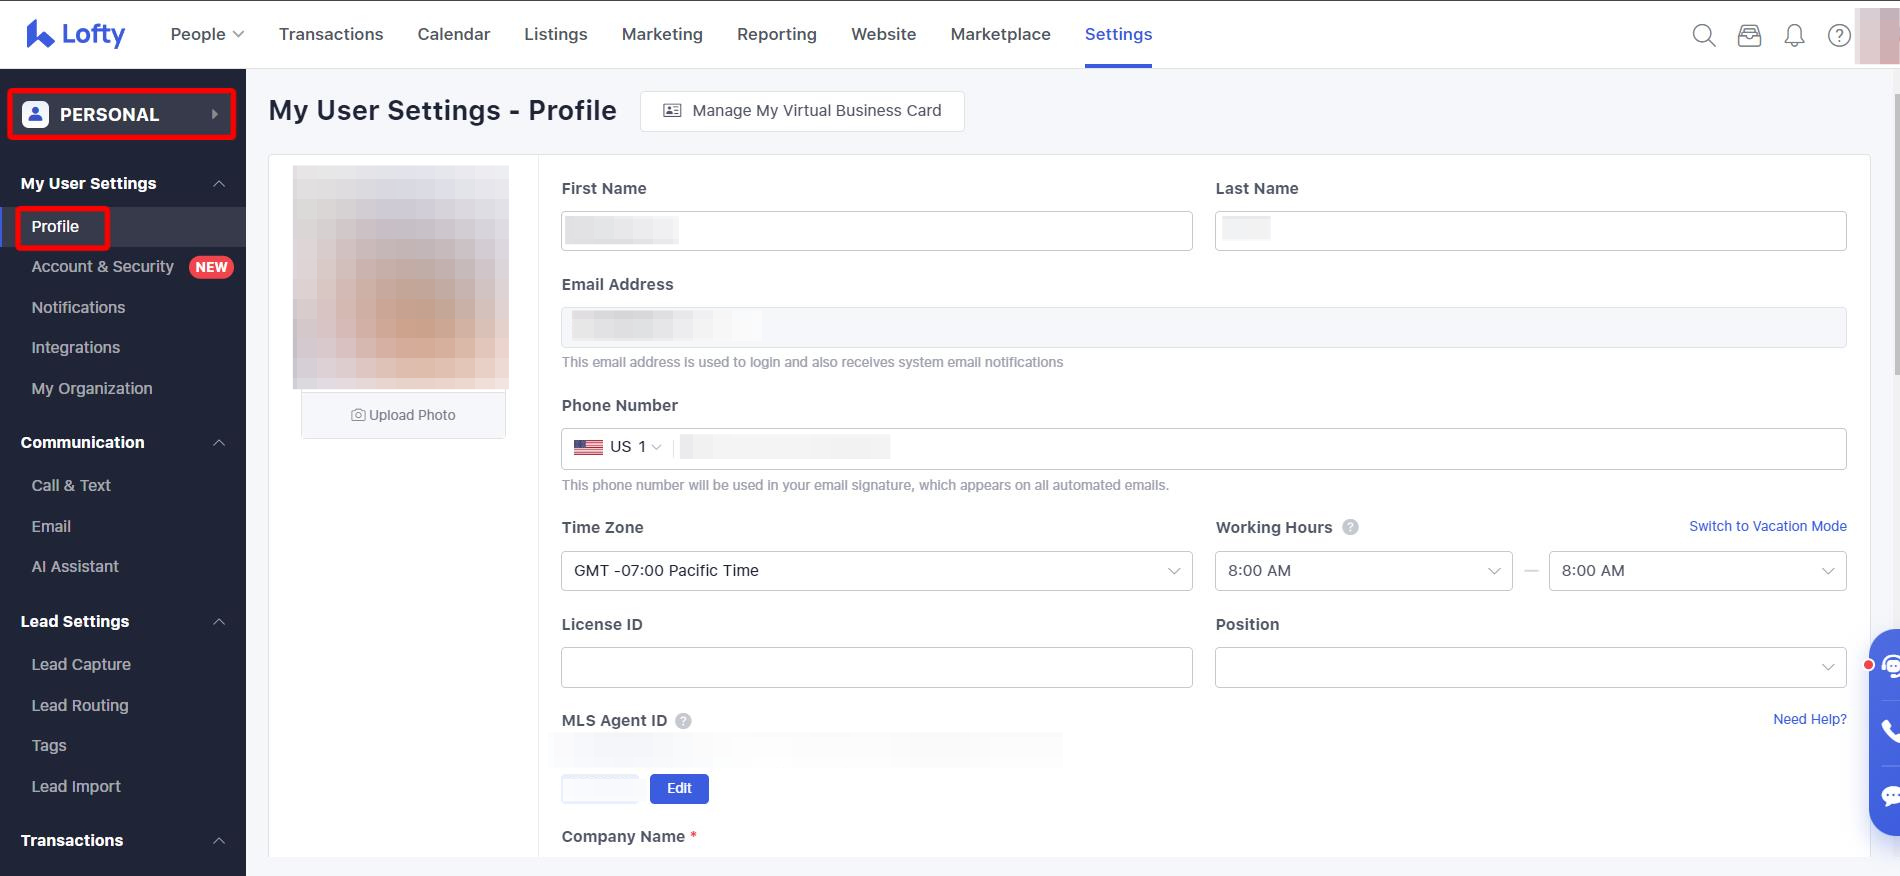Click the Upload Photo button

click(403, 415)
